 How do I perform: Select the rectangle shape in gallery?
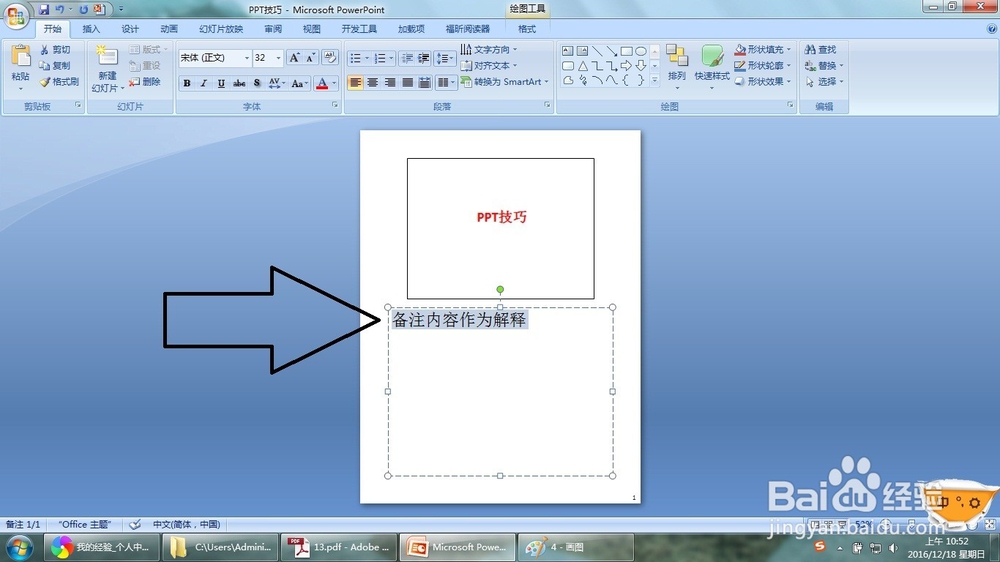click(x=626, y=50)
